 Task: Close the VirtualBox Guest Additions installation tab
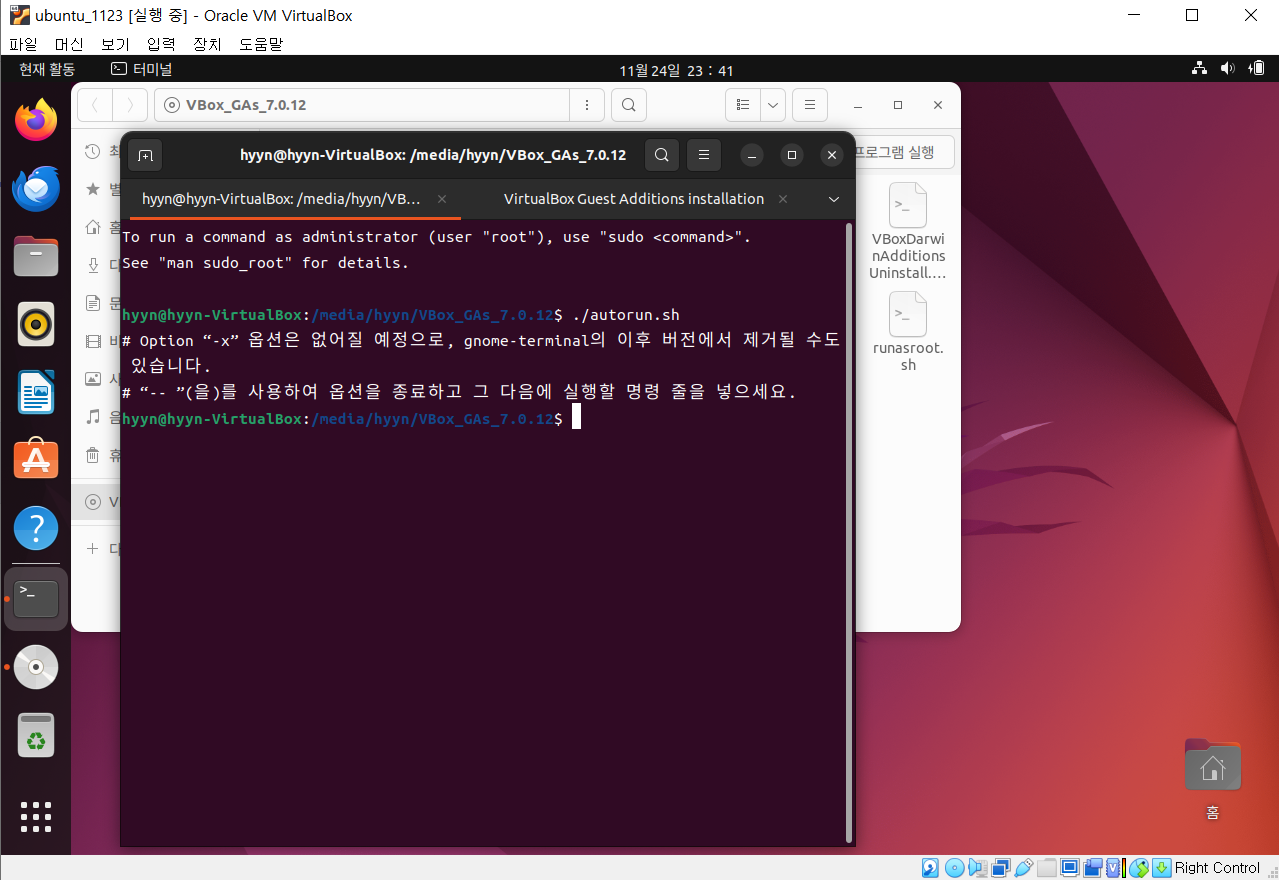tap(784, 199)
